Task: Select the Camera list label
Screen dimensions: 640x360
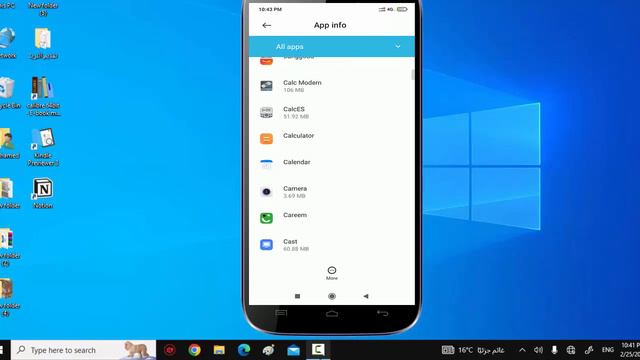Action: [x=295, y=189]
